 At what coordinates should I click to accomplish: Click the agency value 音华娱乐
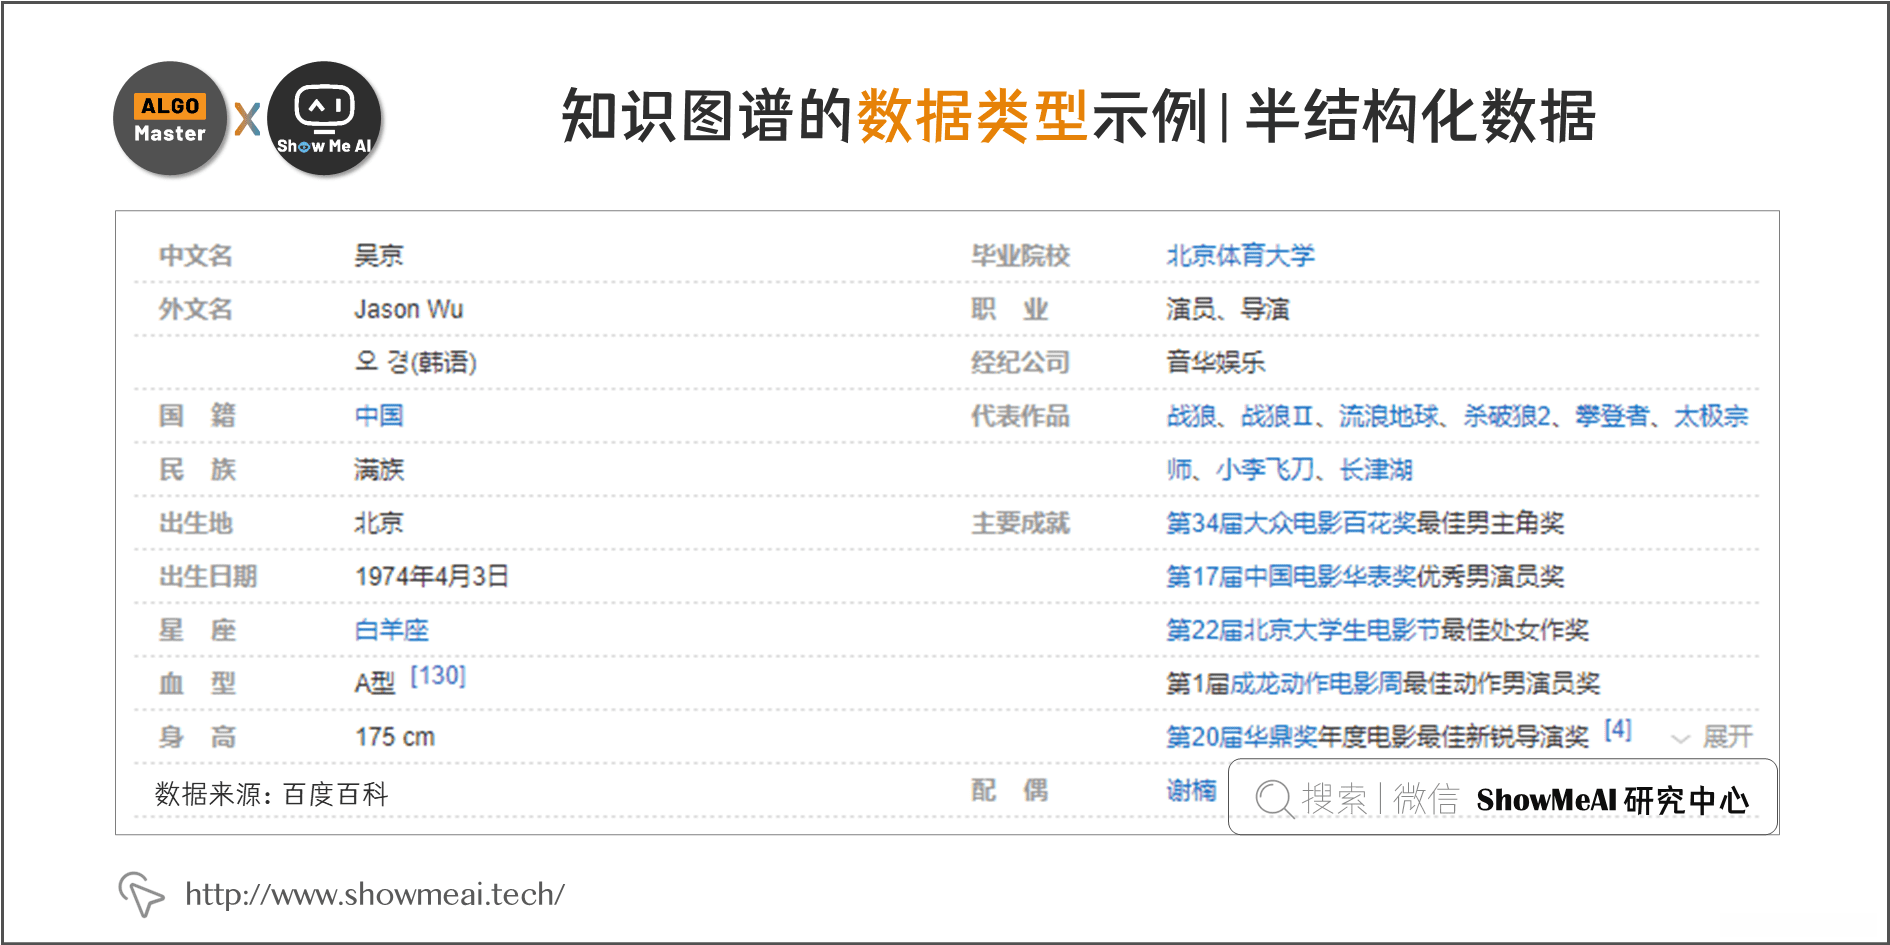click(1216, 362)
